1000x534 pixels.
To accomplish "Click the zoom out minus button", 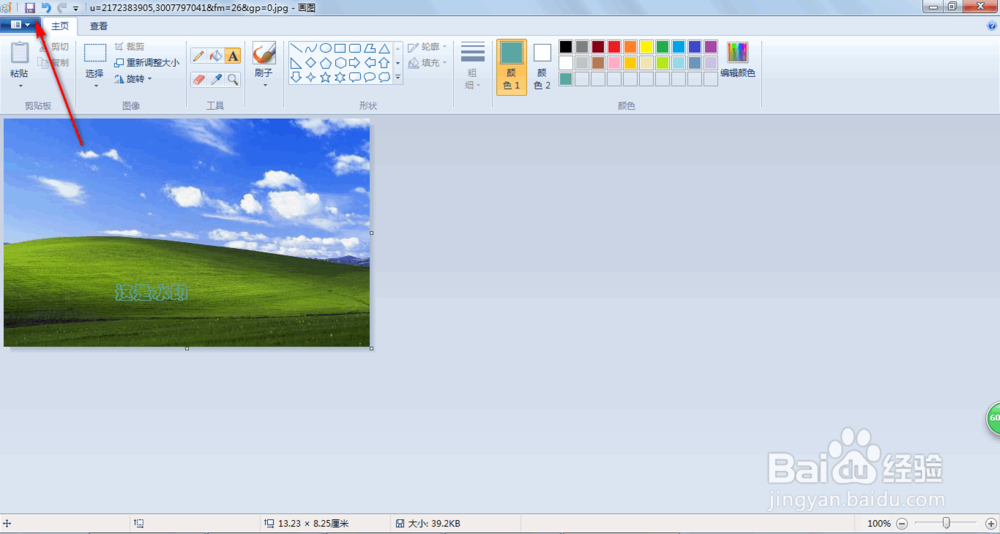I will tap(902, 523).
